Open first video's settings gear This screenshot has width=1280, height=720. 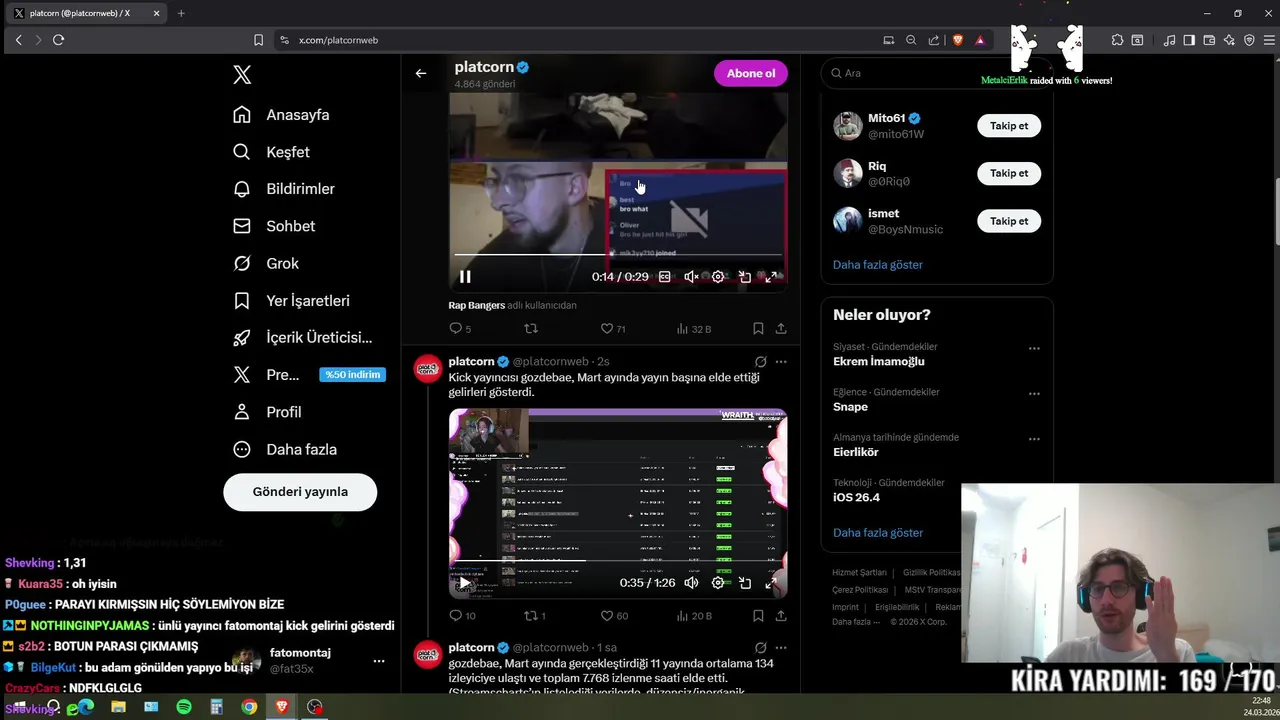(718, 277)
